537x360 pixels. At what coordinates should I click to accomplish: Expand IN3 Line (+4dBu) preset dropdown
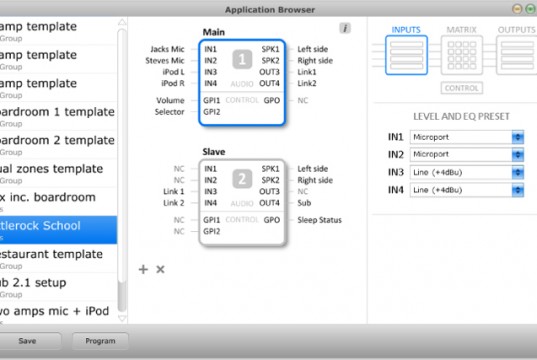pyautogui.click(x=466, y=172)
